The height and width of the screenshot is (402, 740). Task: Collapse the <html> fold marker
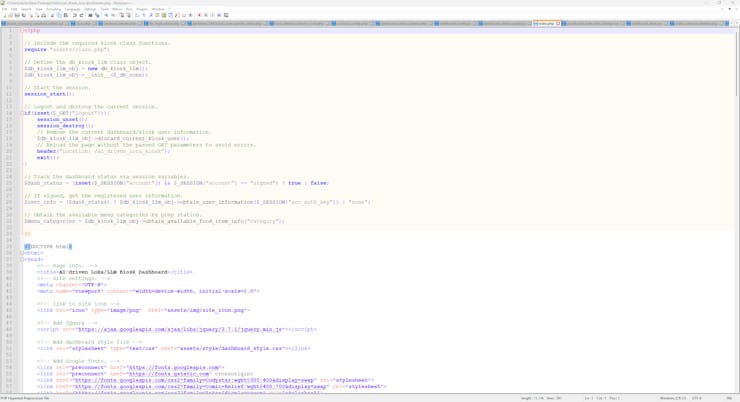pos(22,253)
